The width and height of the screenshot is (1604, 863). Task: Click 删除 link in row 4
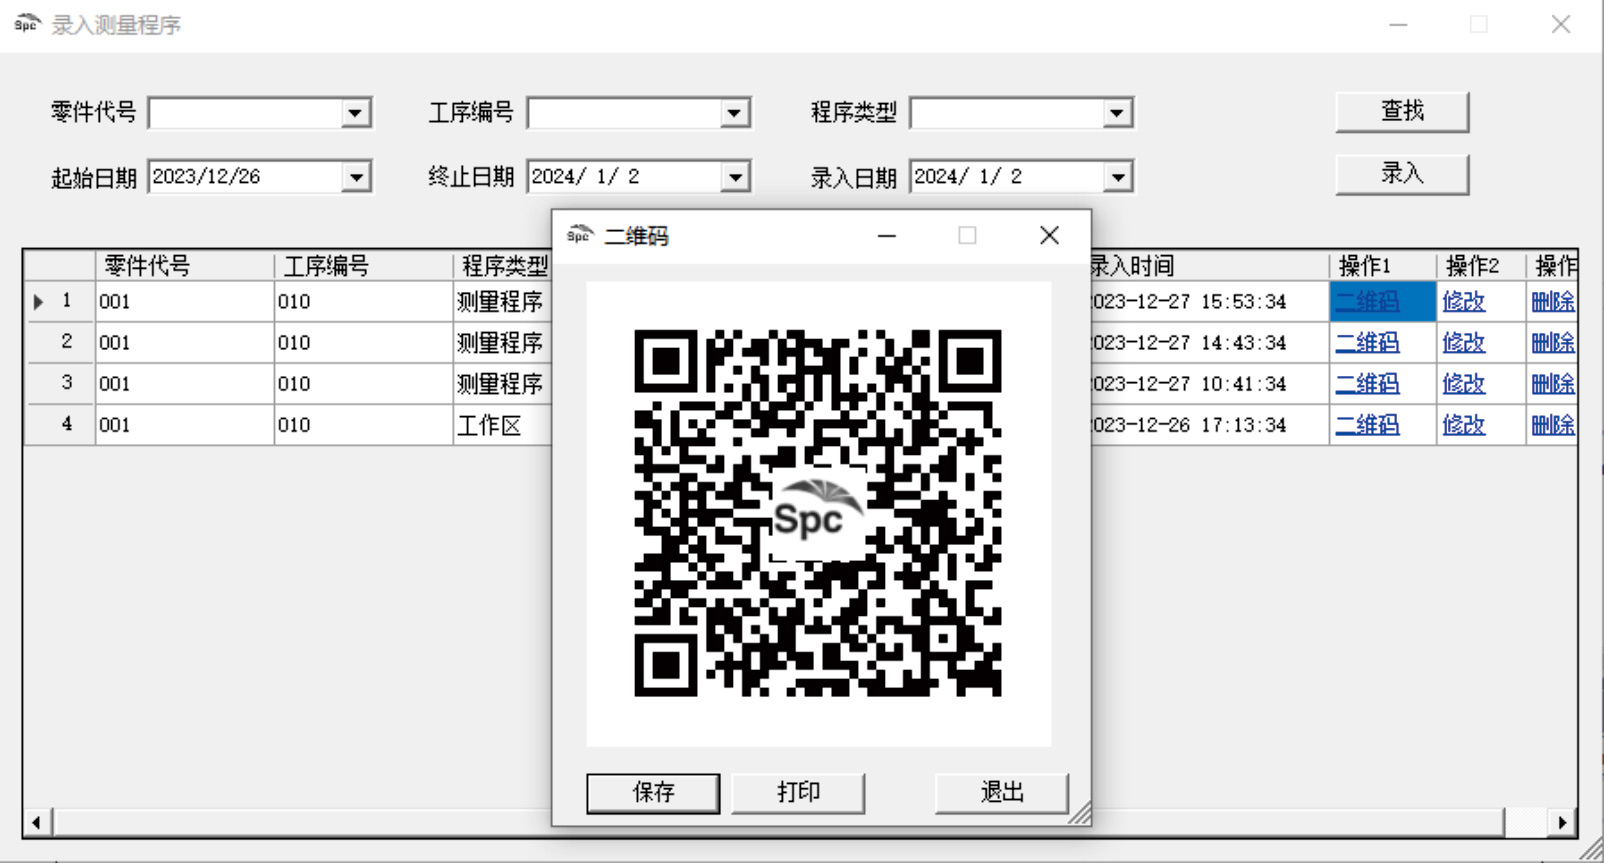coord(1552,425)
